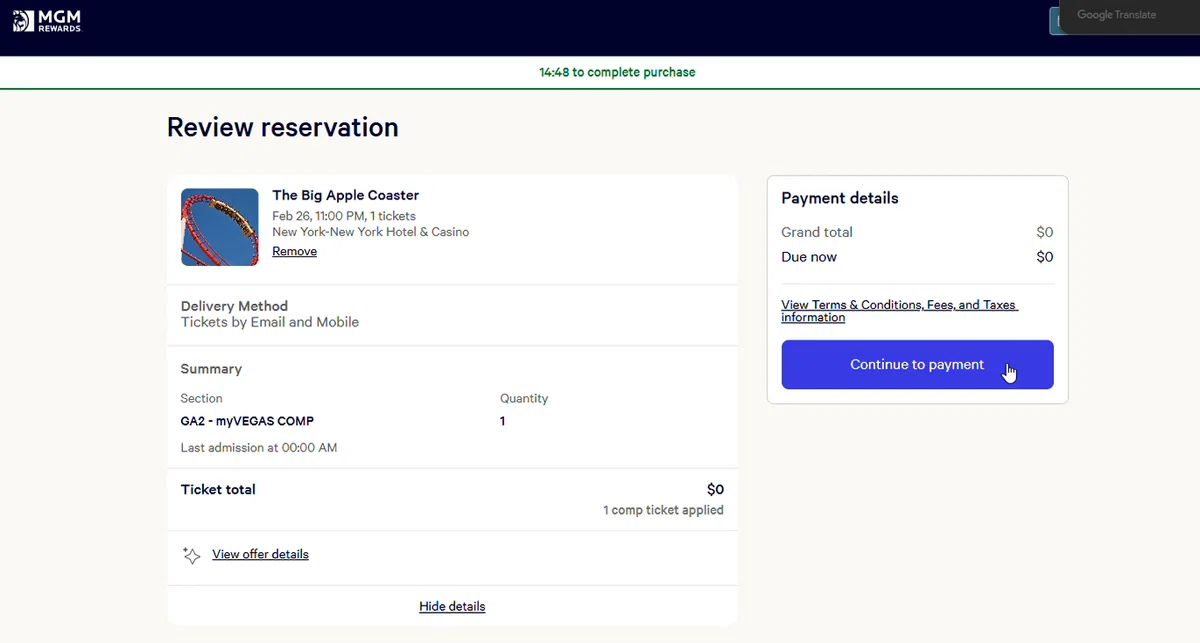Open the View offer details link
The height and width of the screenshot is (643, 1200).
click(x=260, y=554)
